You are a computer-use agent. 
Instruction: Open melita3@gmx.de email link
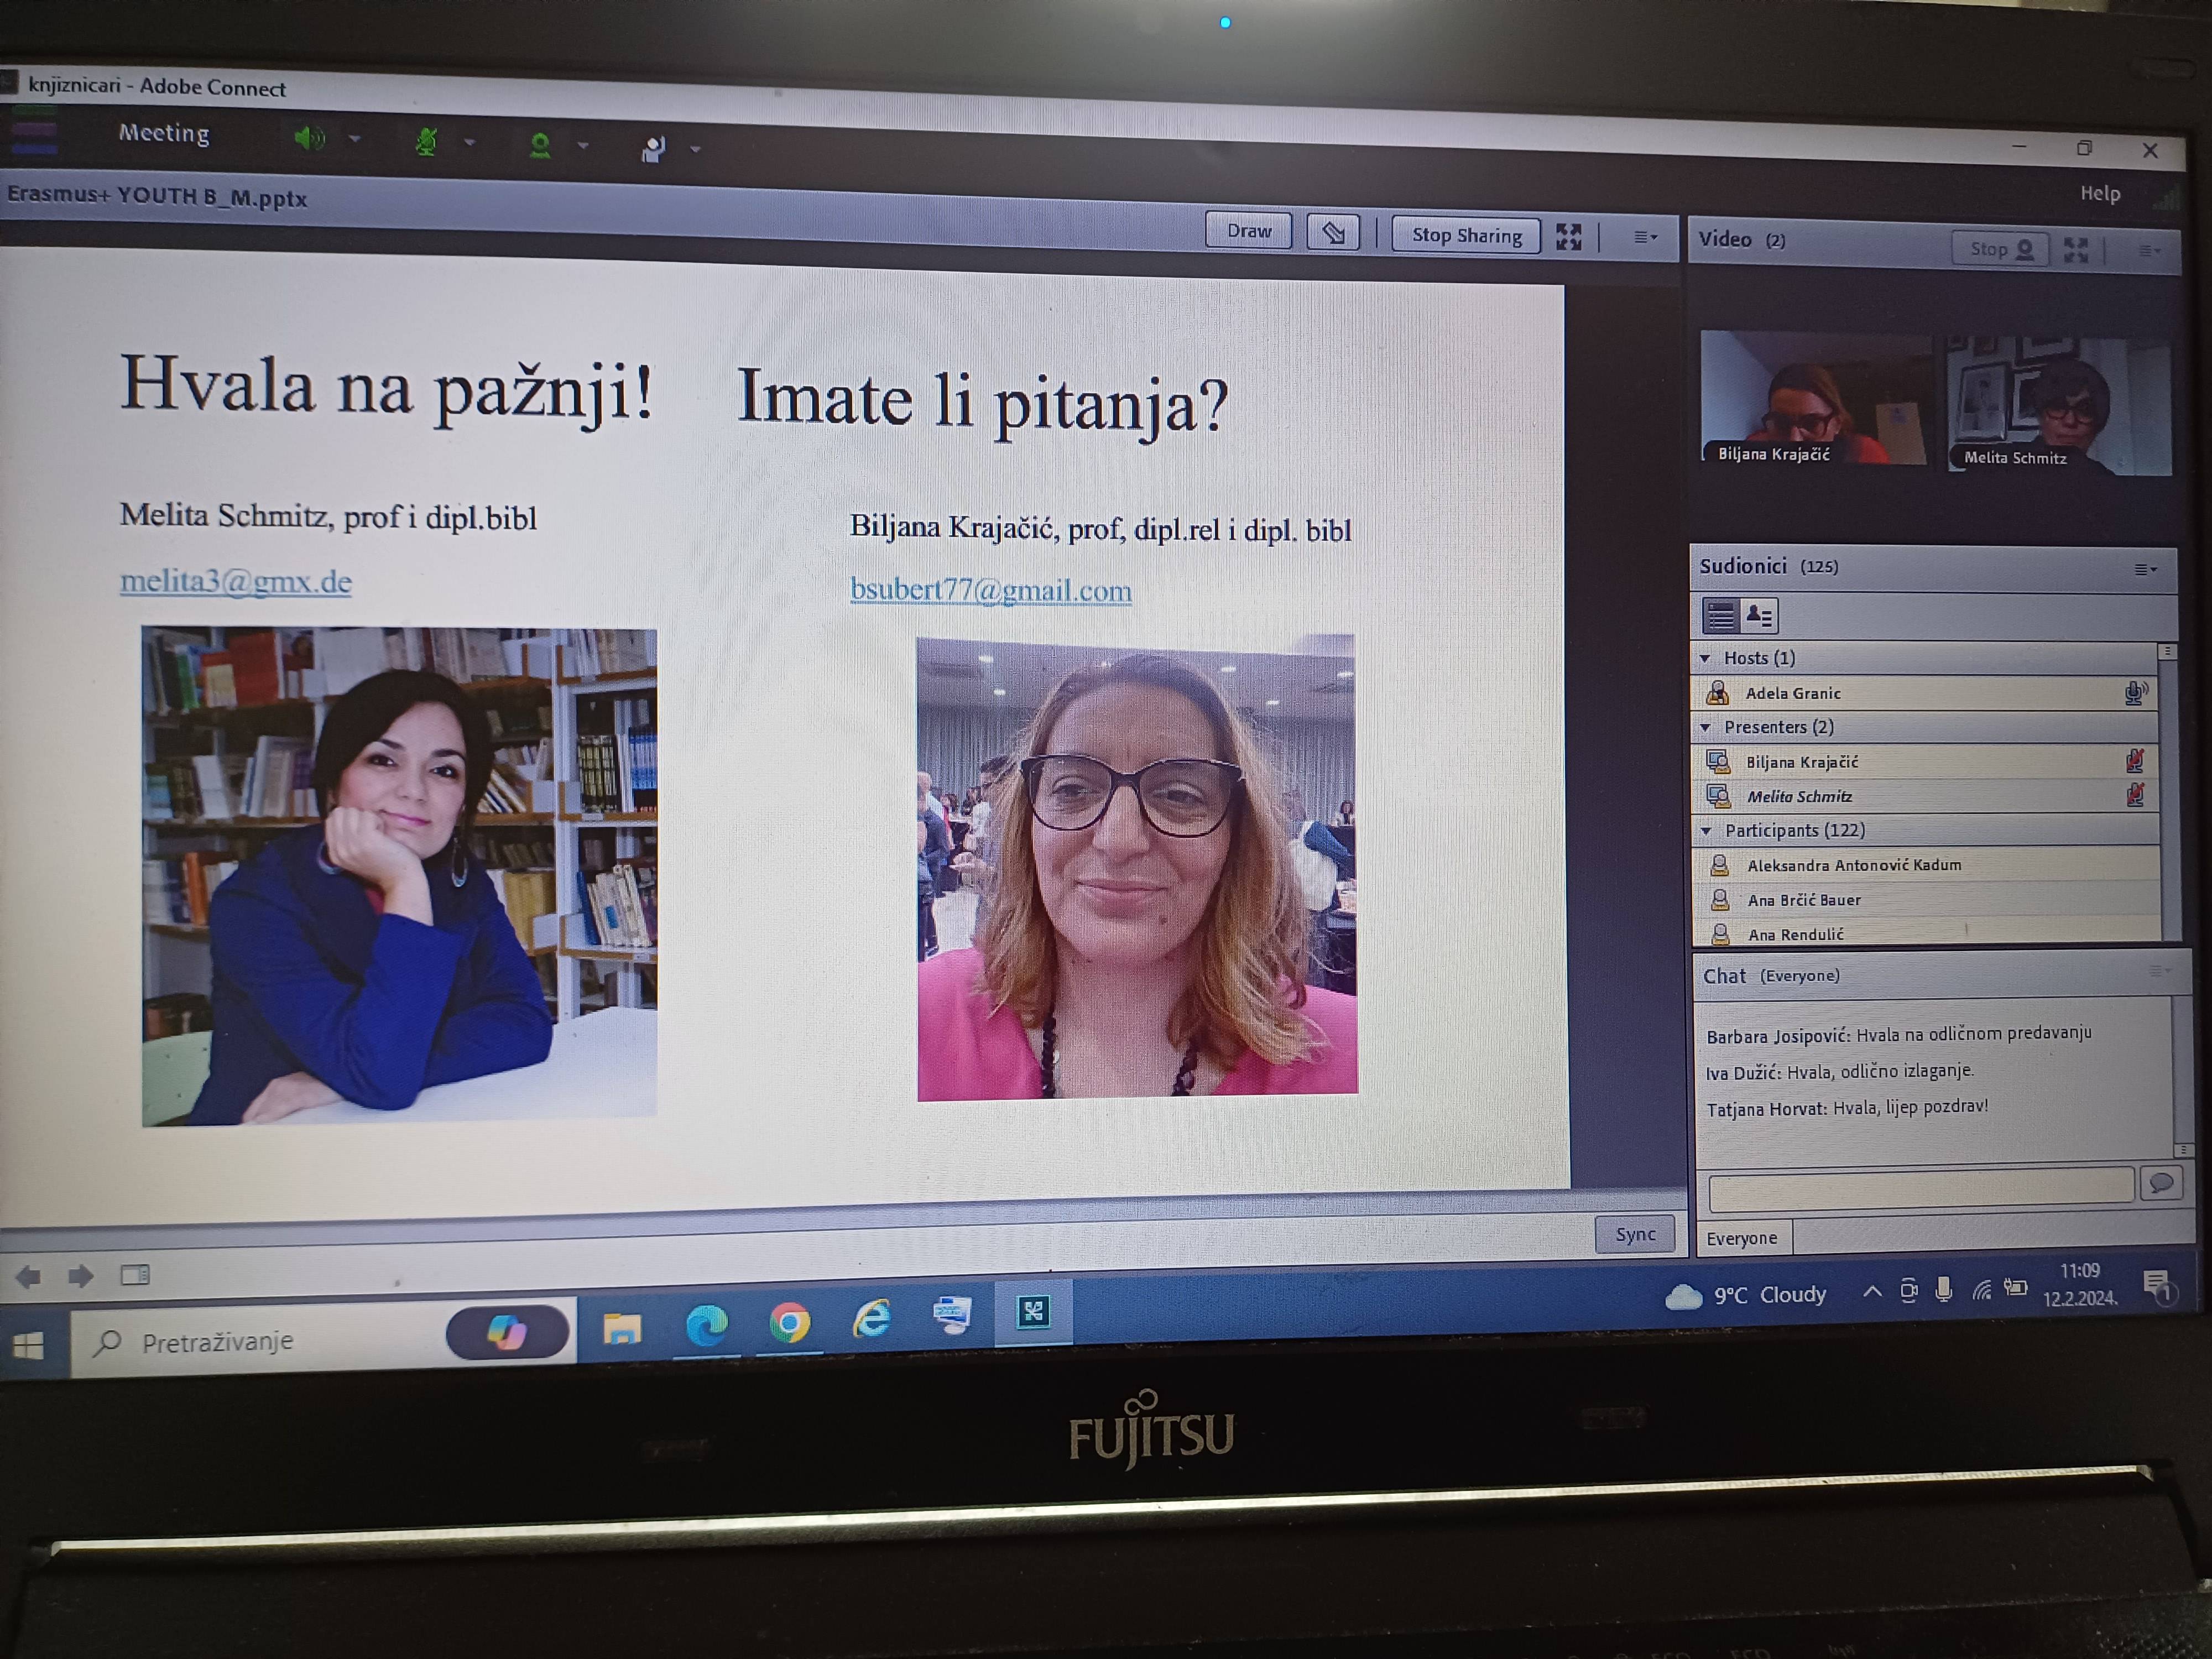236,581
